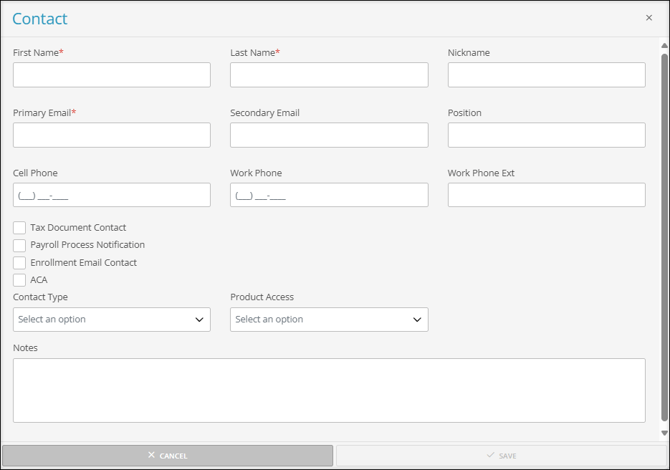Enable the Tax Document Contact checkbox
This screenshot has width=670, height=470.
[20, 228]
